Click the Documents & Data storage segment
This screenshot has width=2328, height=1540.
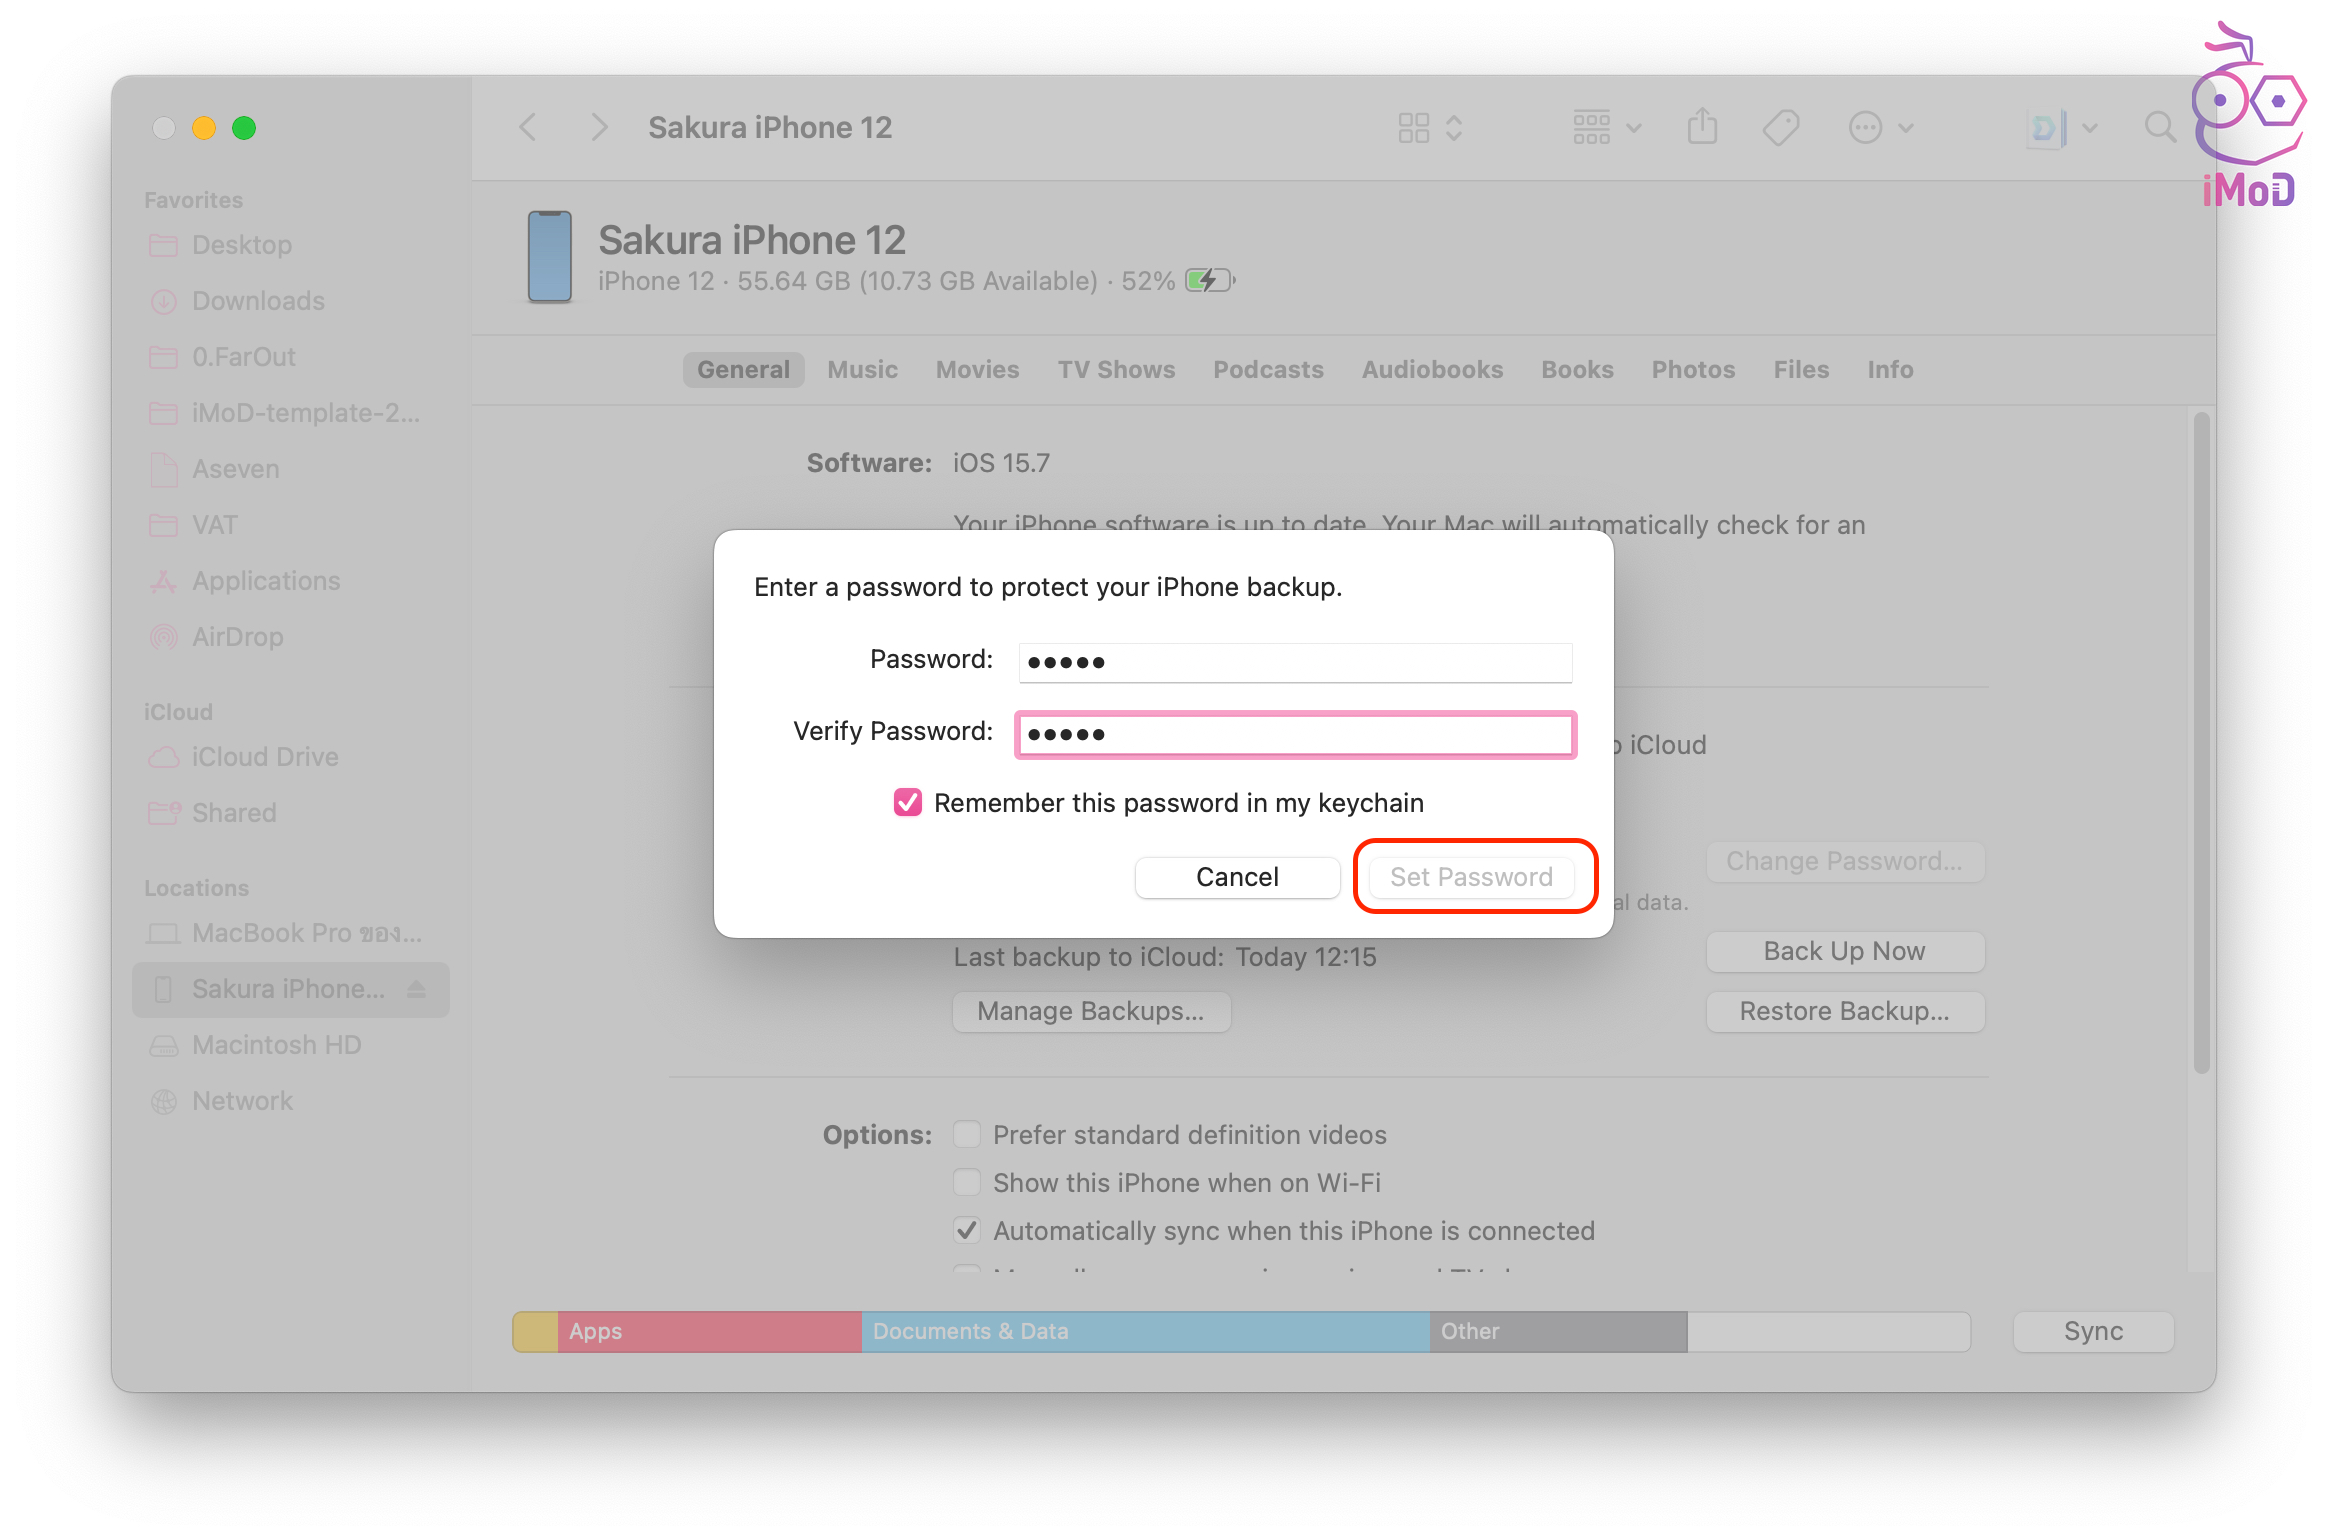tap(1144, 1331)
